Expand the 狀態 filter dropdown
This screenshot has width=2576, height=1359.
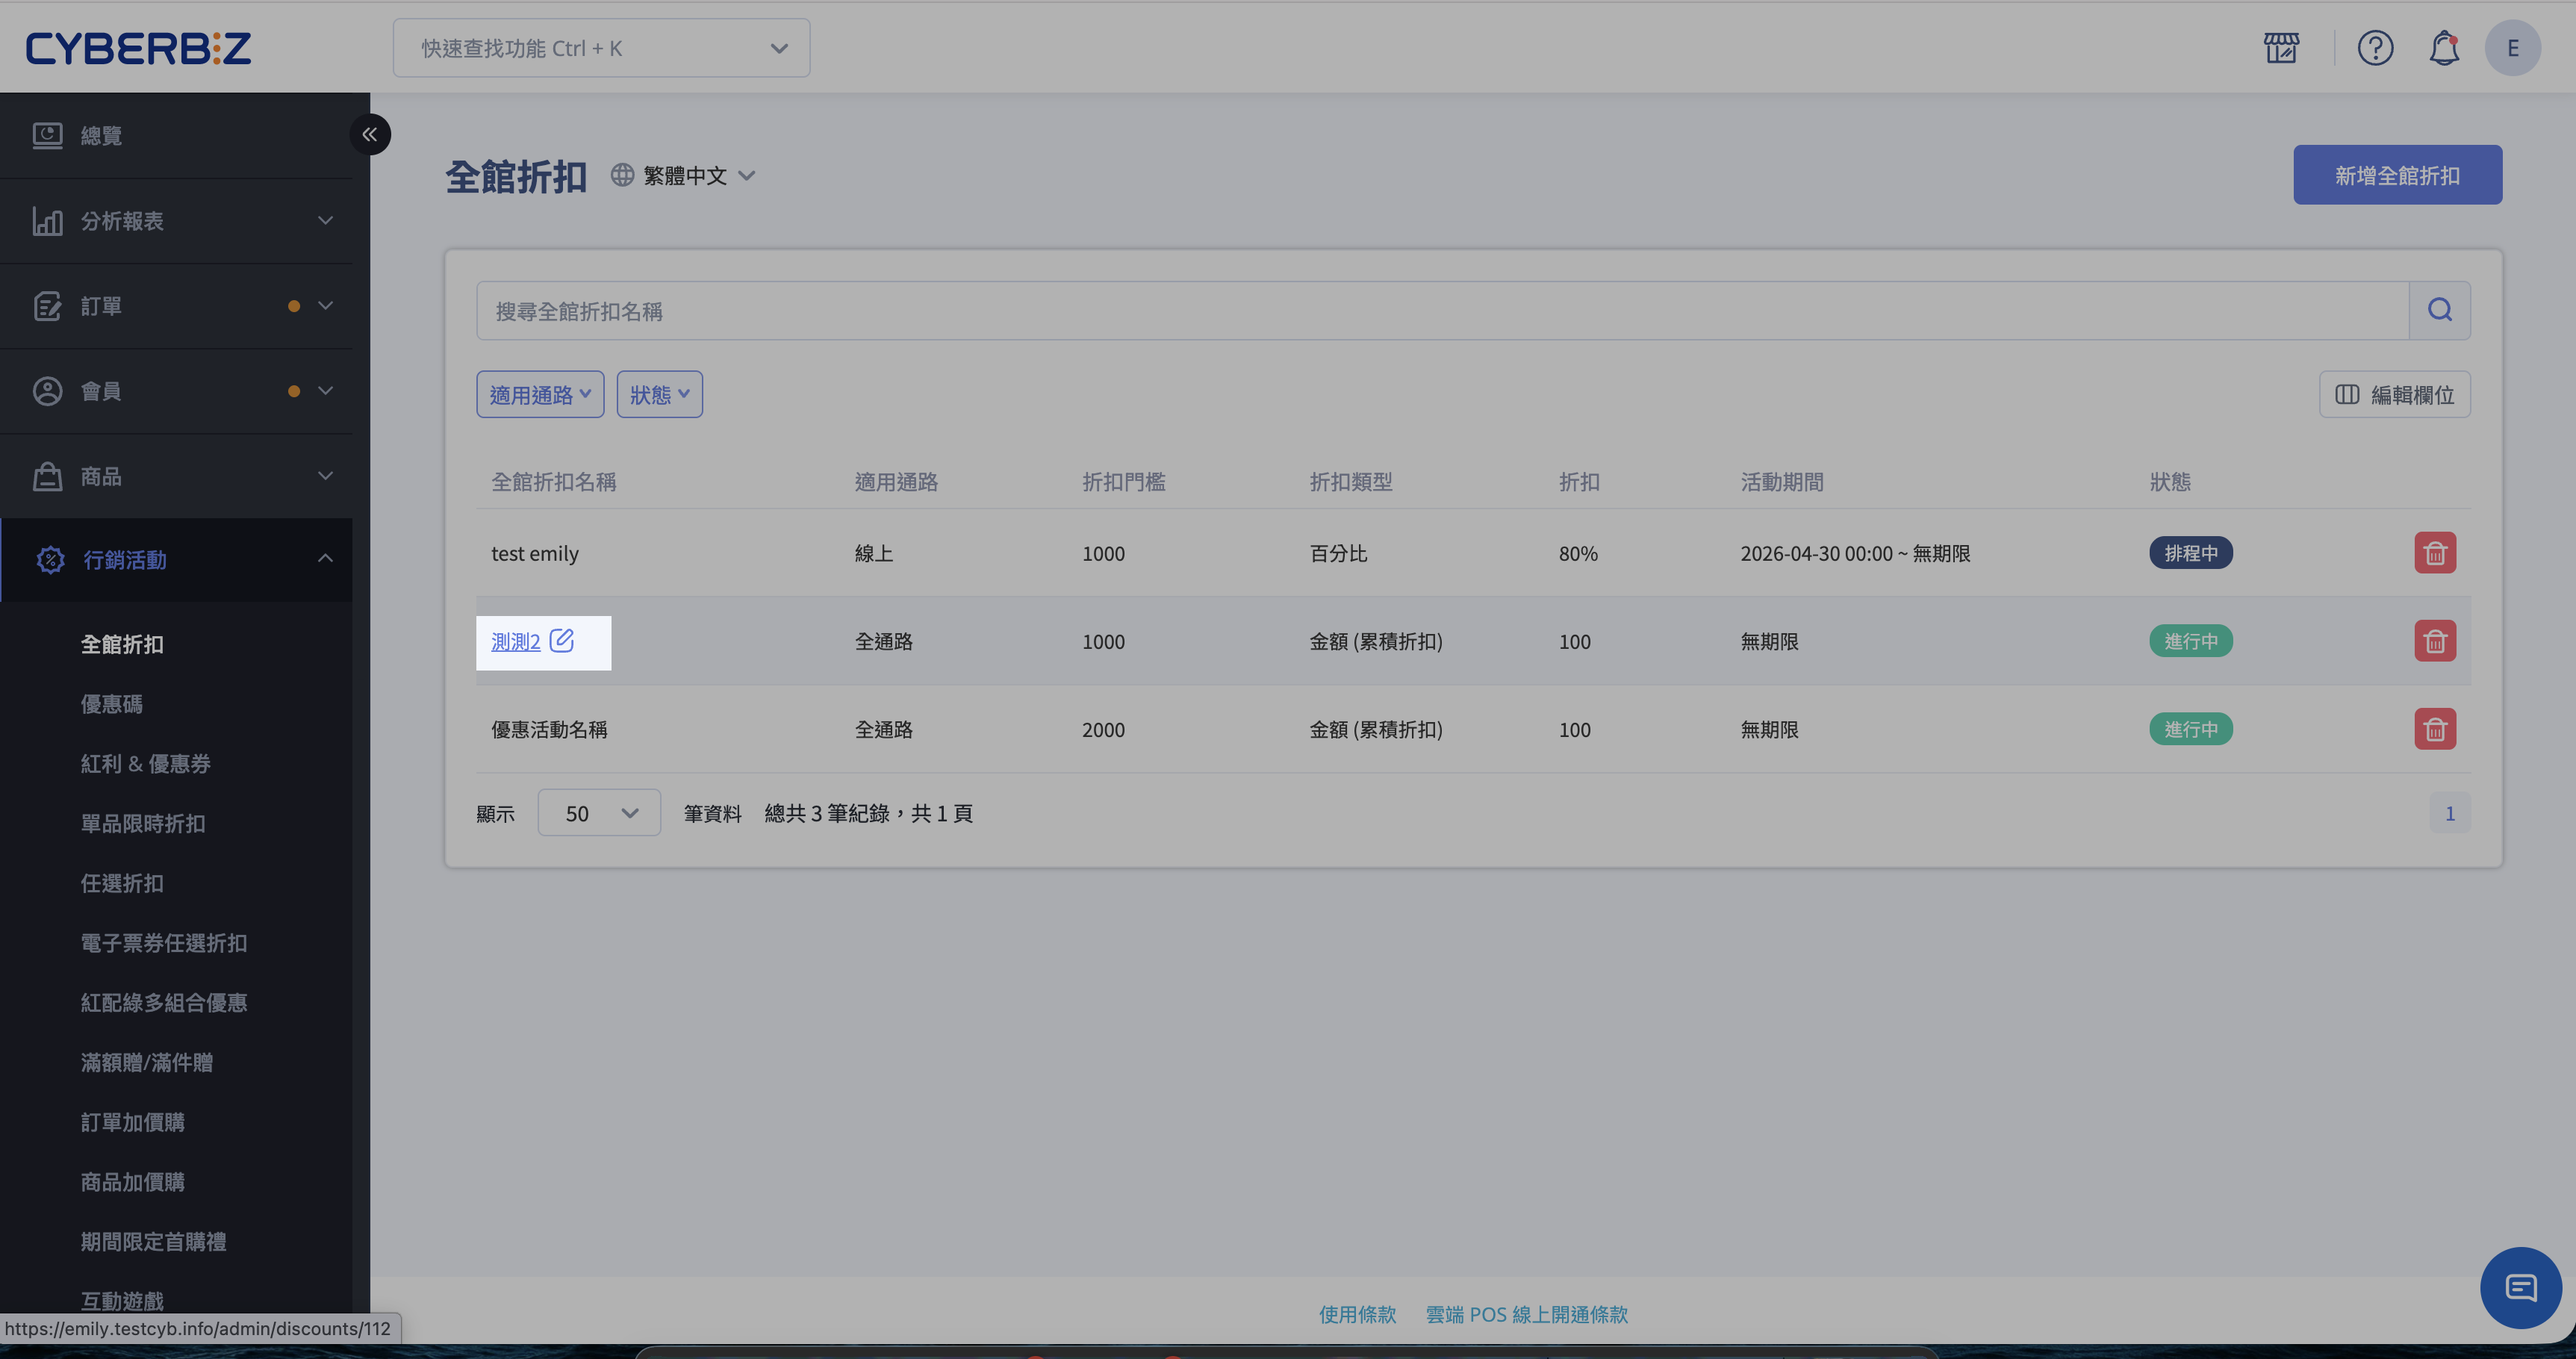point(660,395)
